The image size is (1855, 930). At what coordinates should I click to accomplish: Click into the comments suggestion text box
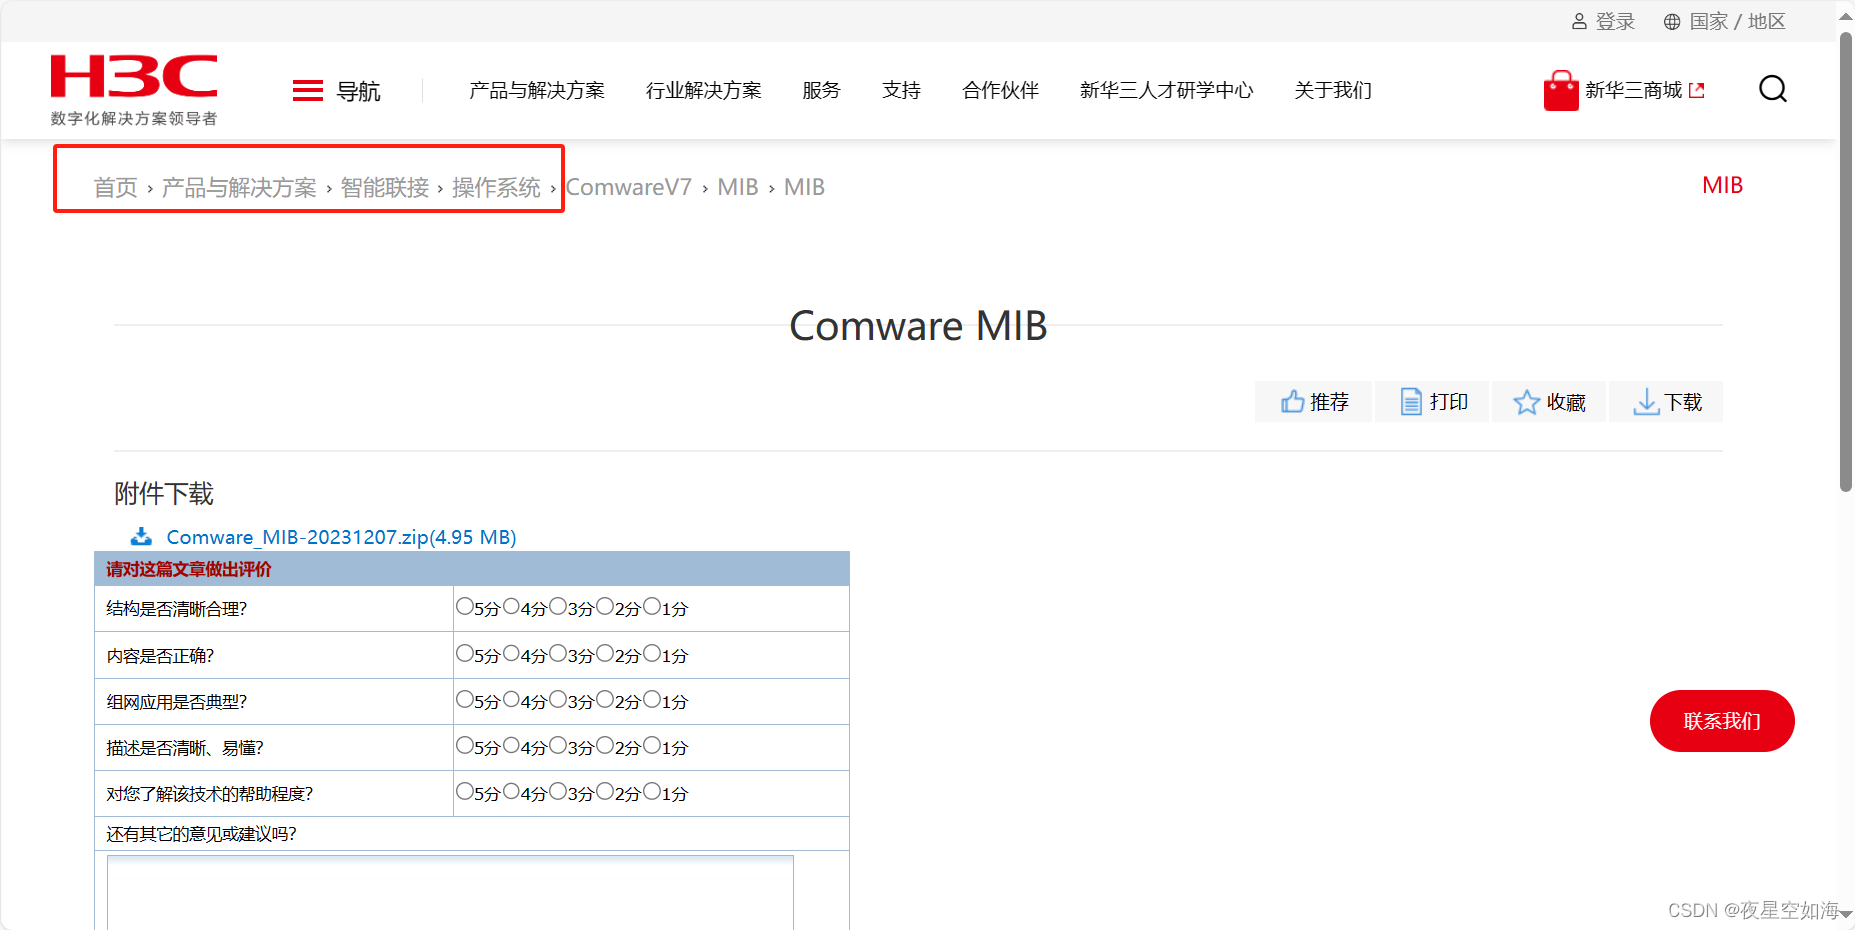click(450, 892)
